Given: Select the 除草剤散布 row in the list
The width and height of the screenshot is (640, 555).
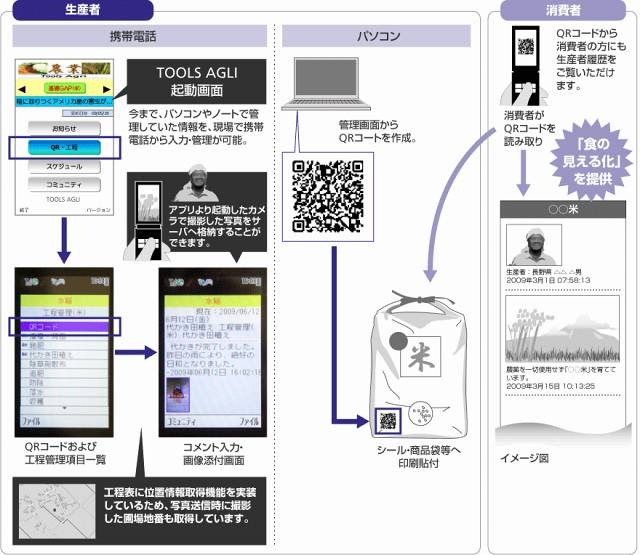Looking at the screenshot, I should pyautogui.click(x=65, y=364).
